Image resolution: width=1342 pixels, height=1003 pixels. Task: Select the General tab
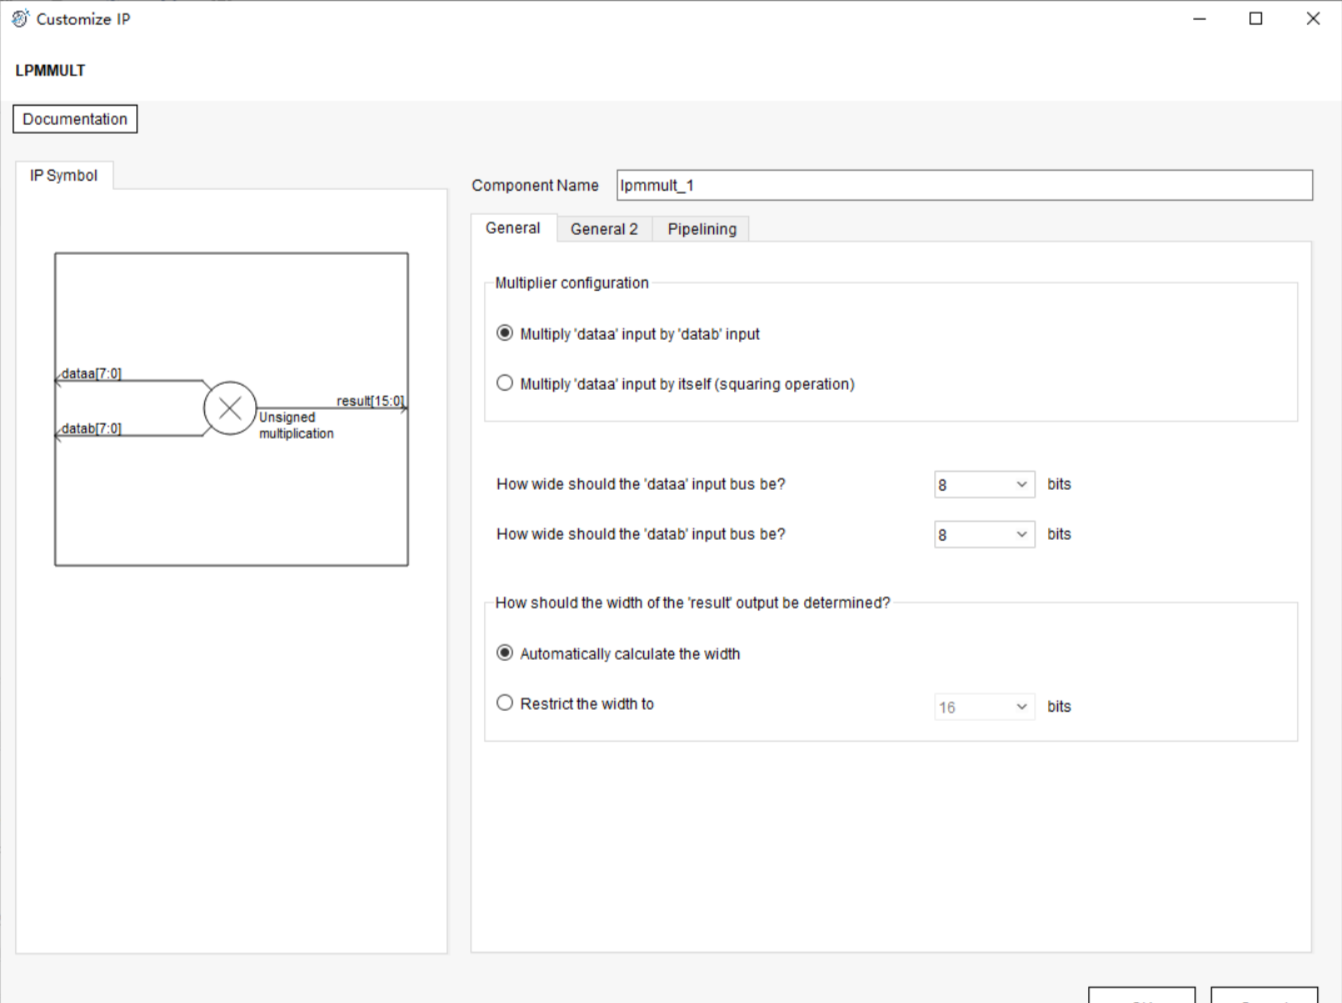(x=513, y=228)
